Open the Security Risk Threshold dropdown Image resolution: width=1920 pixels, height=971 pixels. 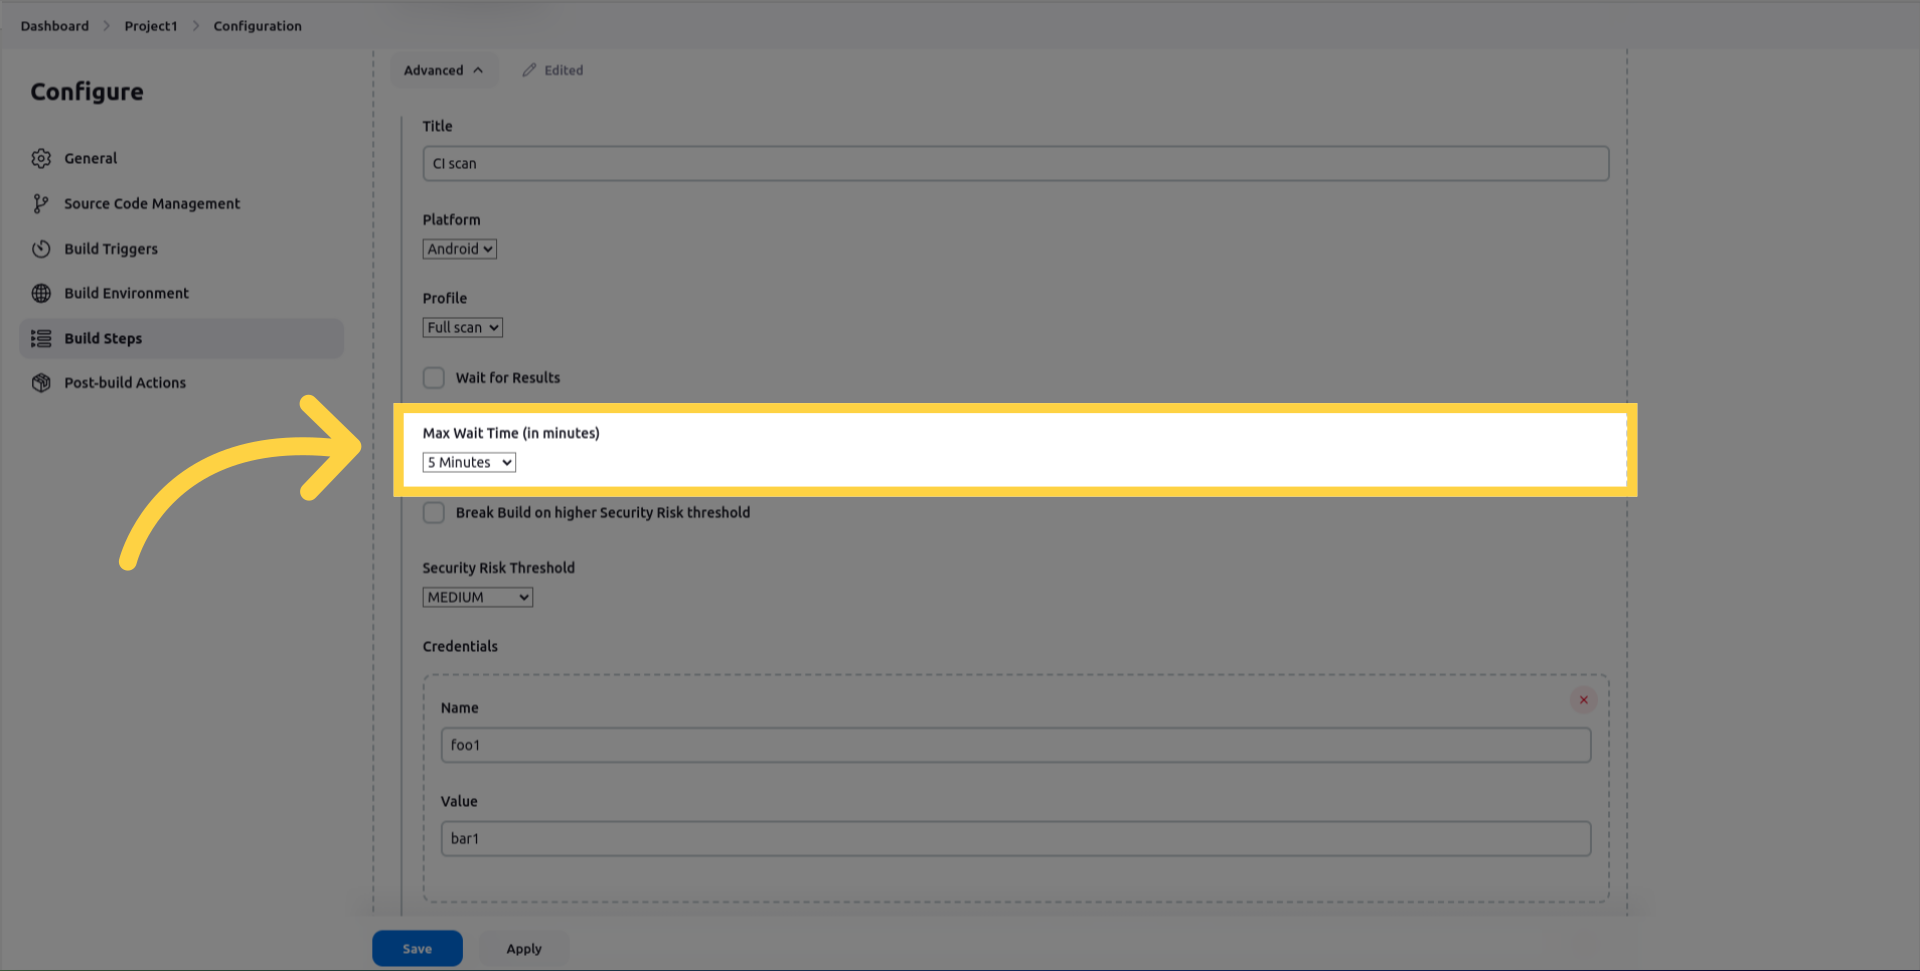click(477, 597)
